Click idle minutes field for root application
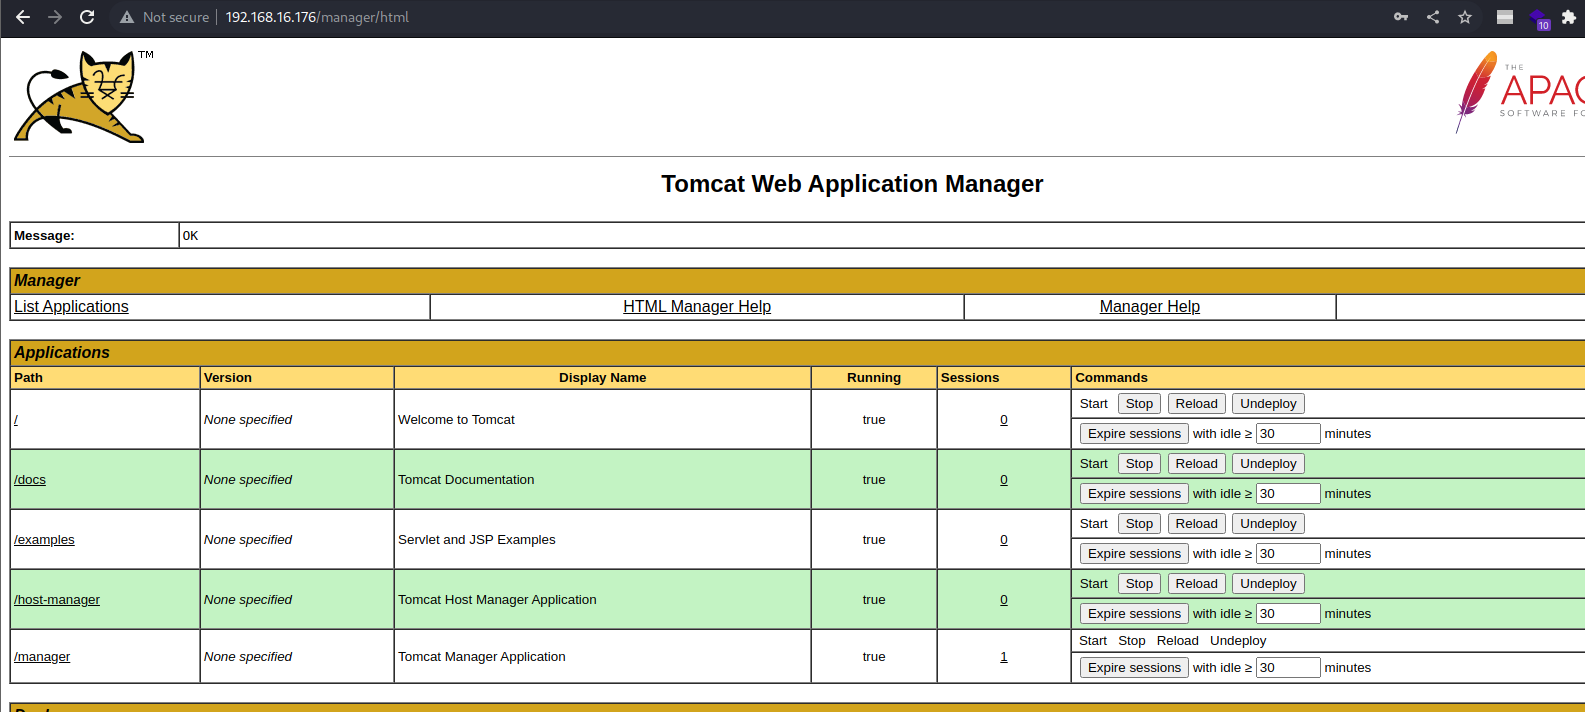The image size is (1585, 712). (x=1288, y=434)
